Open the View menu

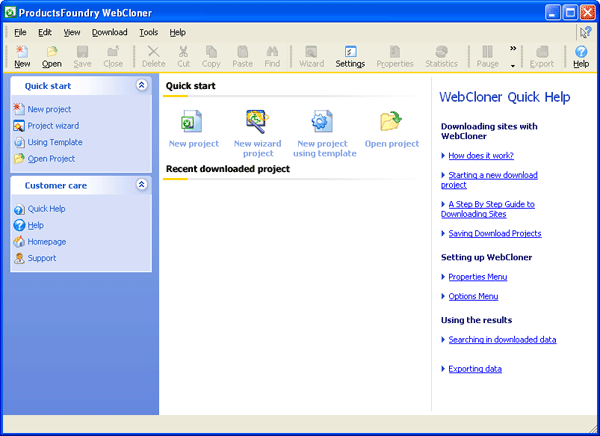tap(72, 33)
